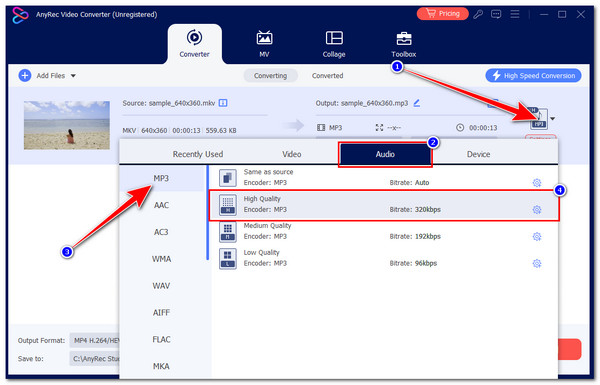
Task: Choose MP3 in the format list
Action: [x=161, y=178]
